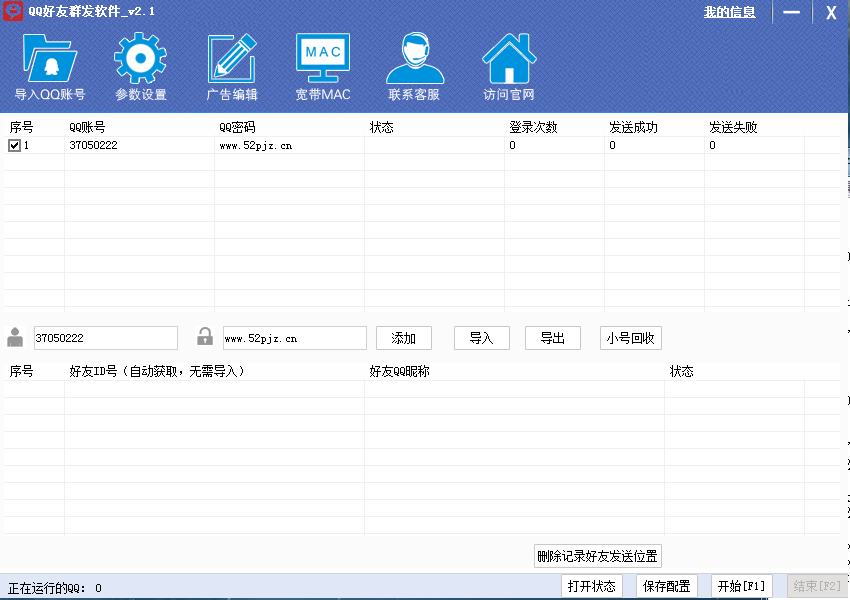The image size is (850, 600).
Task: Click the 导出 button
Action: (x=552, y=338)
